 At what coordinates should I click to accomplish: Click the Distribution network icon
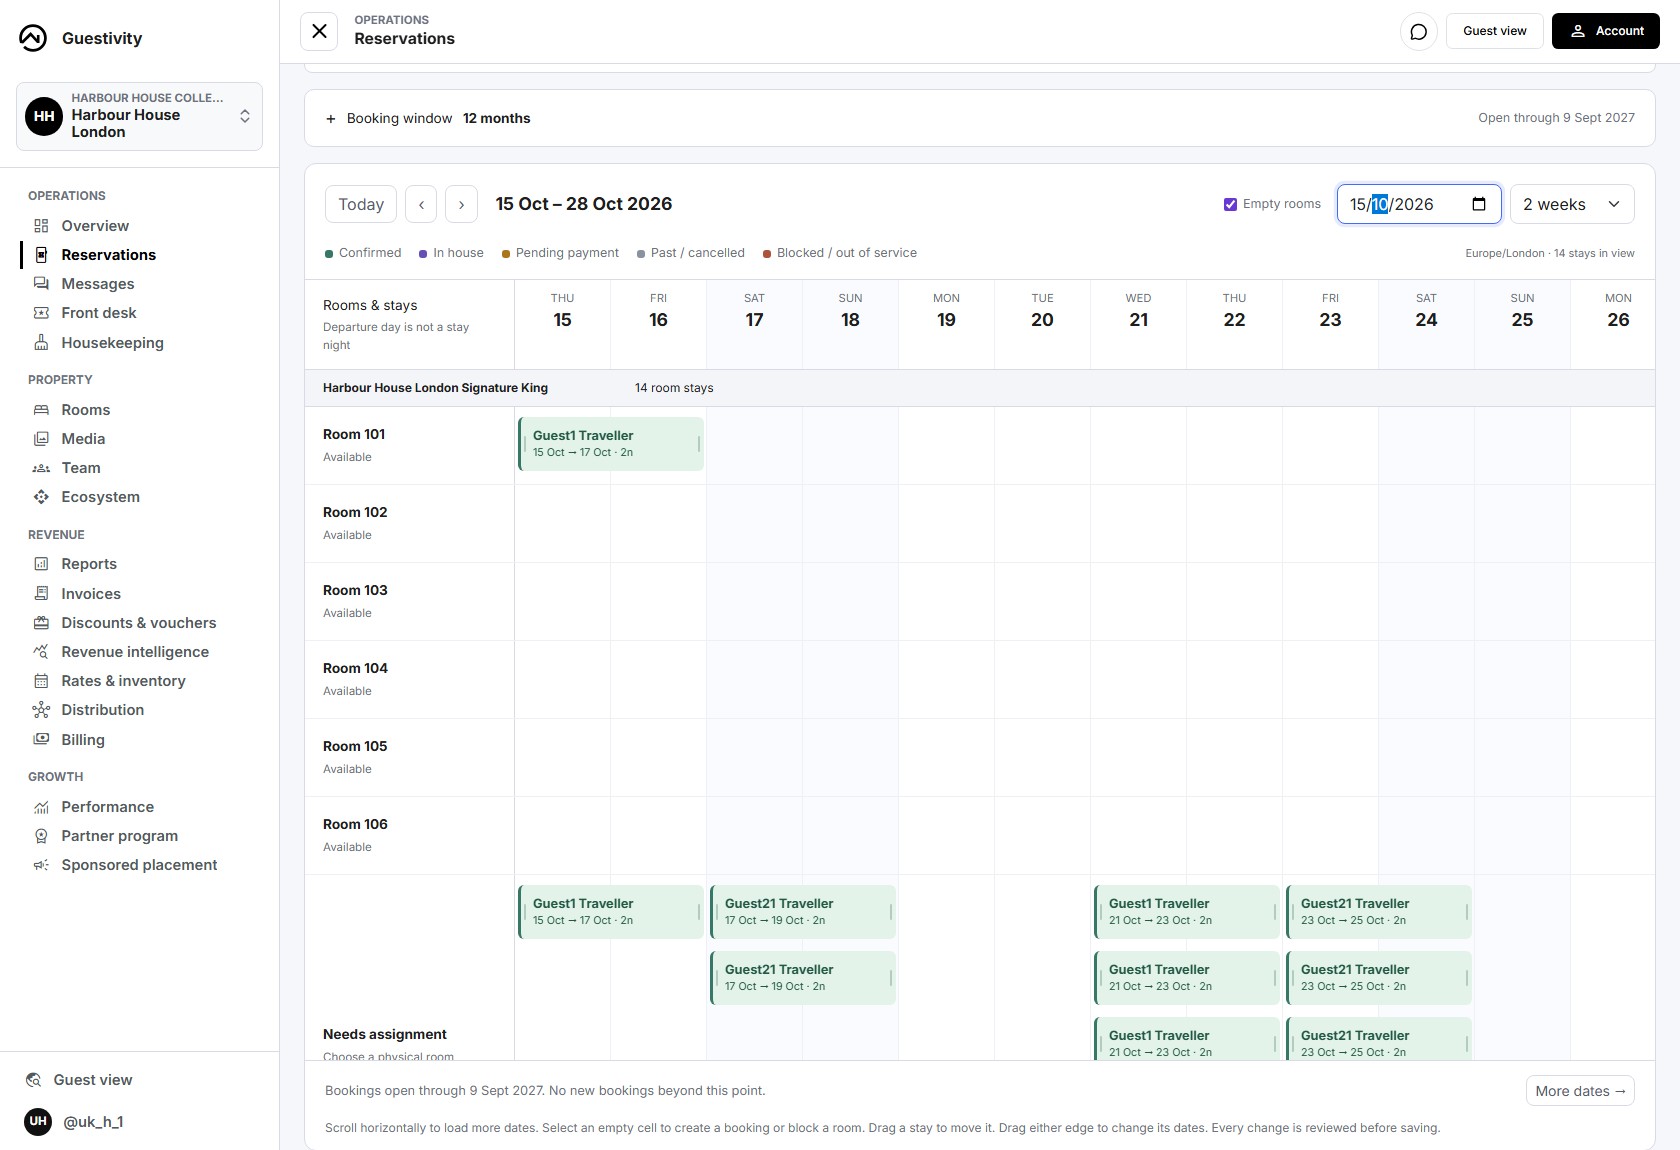(x=41, y=710)
